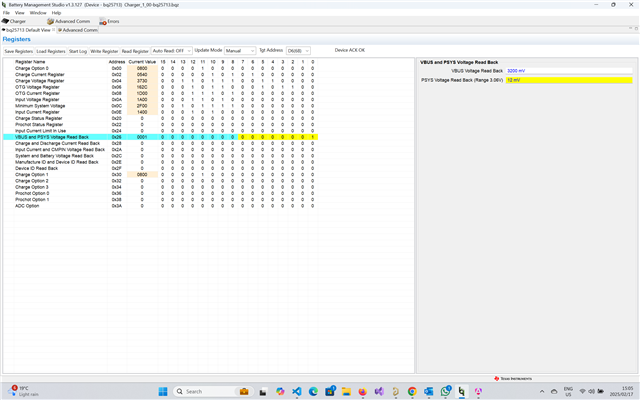Select the Charge Option 3 row
Viewport: 640px width, 400px height.
[x=160, y=187]
